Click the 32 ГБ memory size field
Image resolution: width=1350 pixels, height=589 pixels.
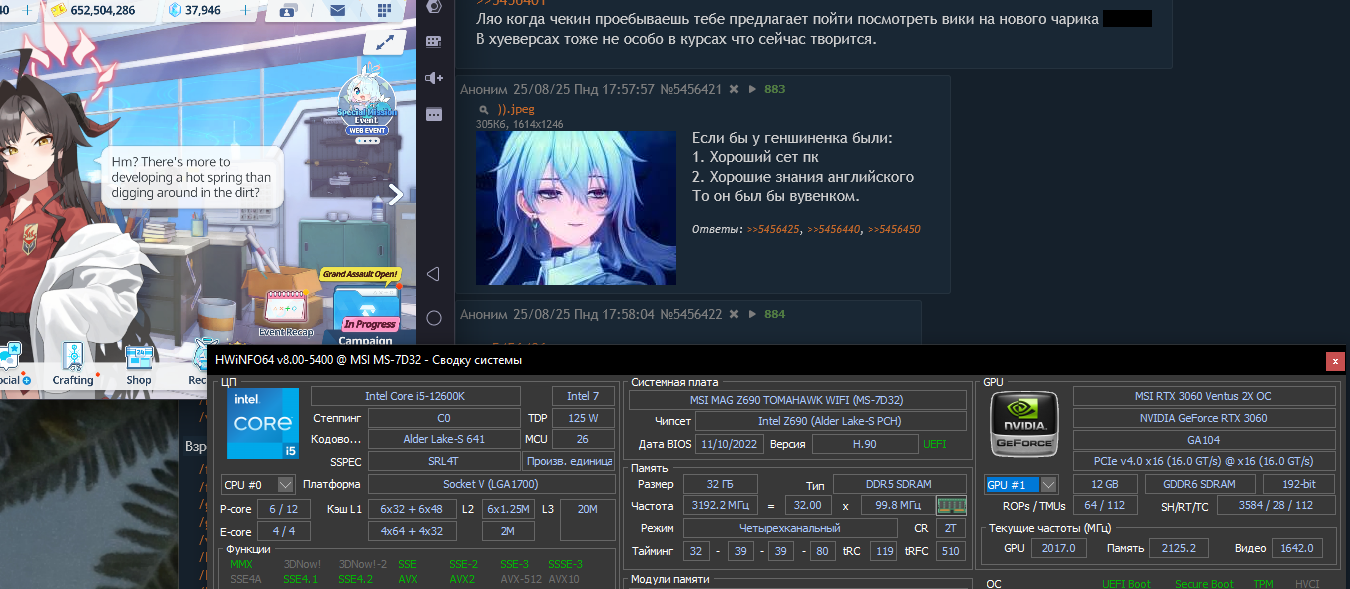(720, 484)
